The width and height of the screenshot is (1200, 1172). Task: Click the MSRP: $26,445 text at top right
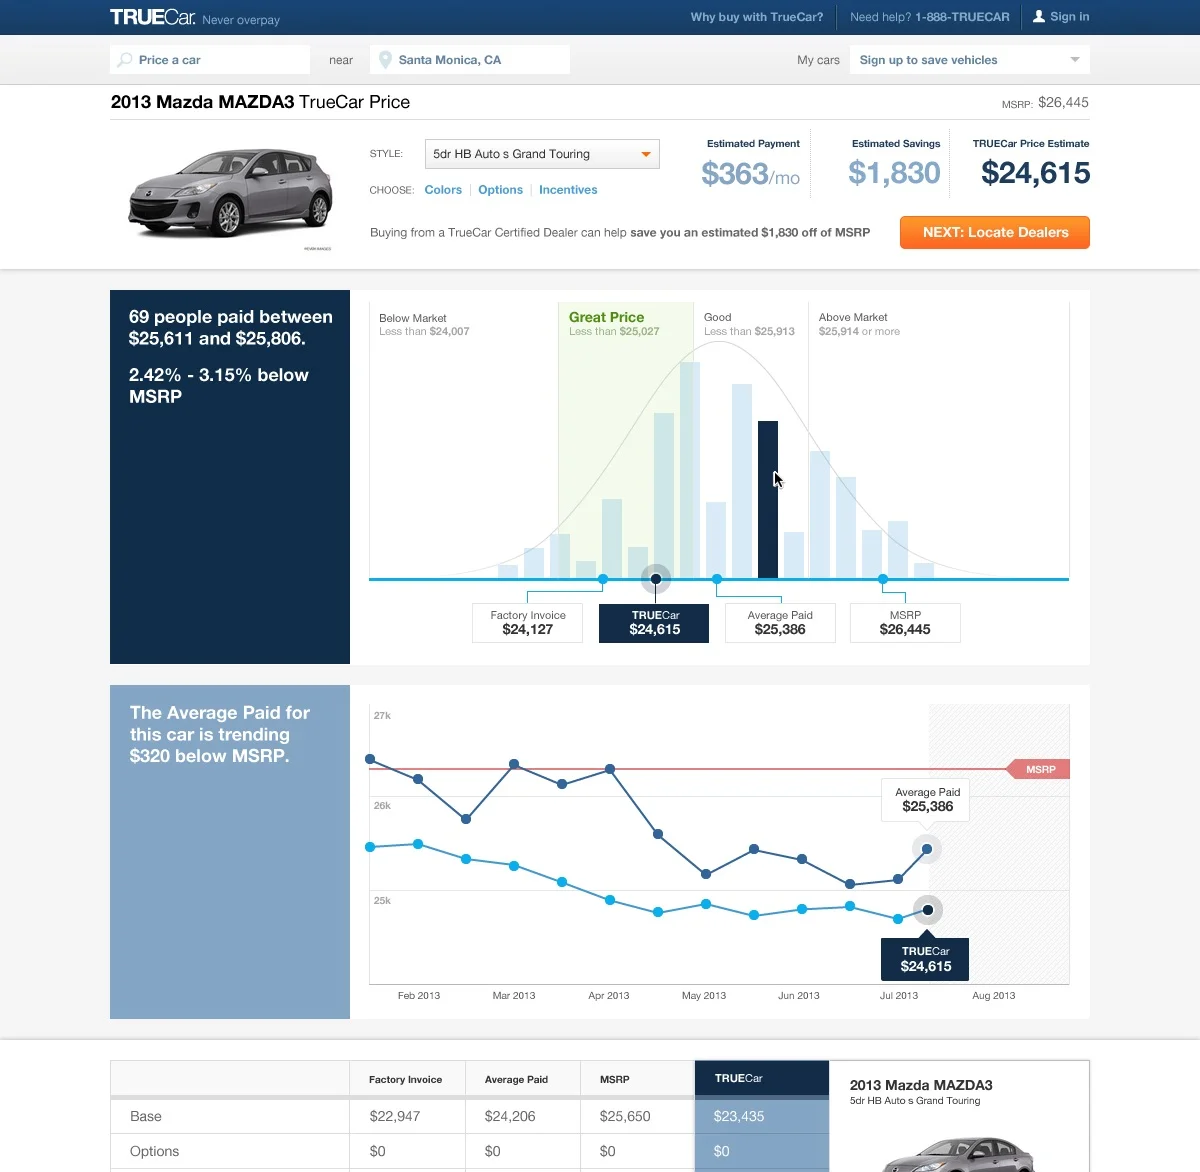tap(1045, 103)
